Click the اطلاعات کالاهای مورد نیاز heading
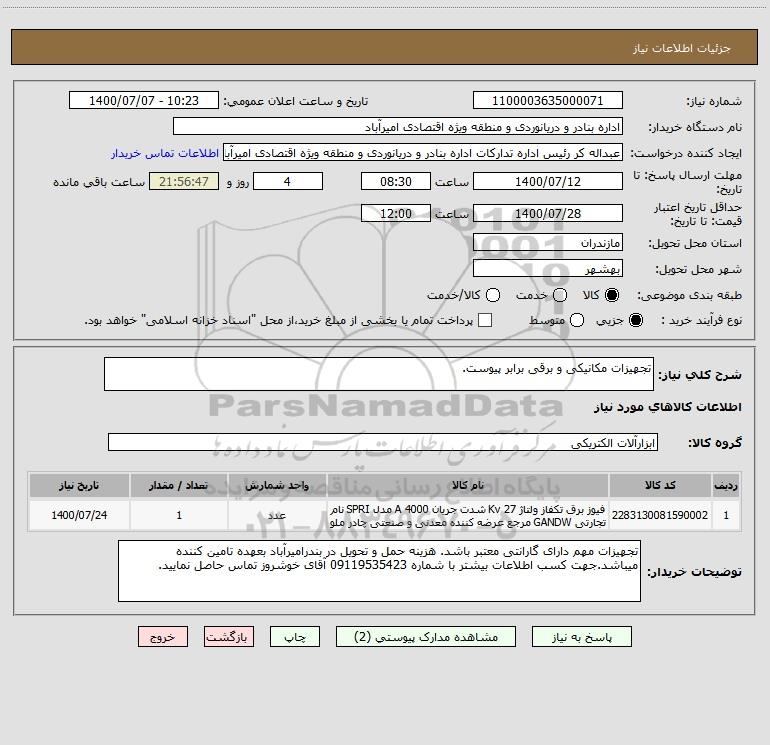Screen dimensions: 770x745 pyautogui.click(x=668, y=407)
